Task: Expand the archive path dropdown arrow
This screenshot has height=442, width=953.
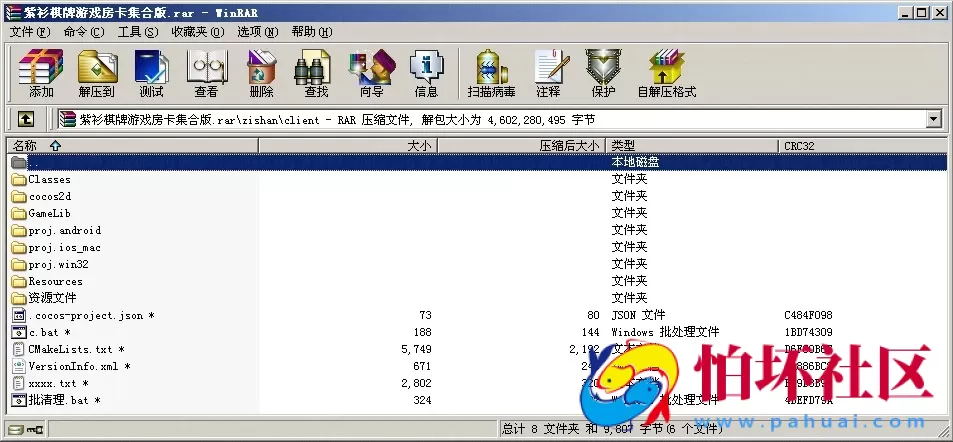Action: pyautogui.click(x=934, y=119)
